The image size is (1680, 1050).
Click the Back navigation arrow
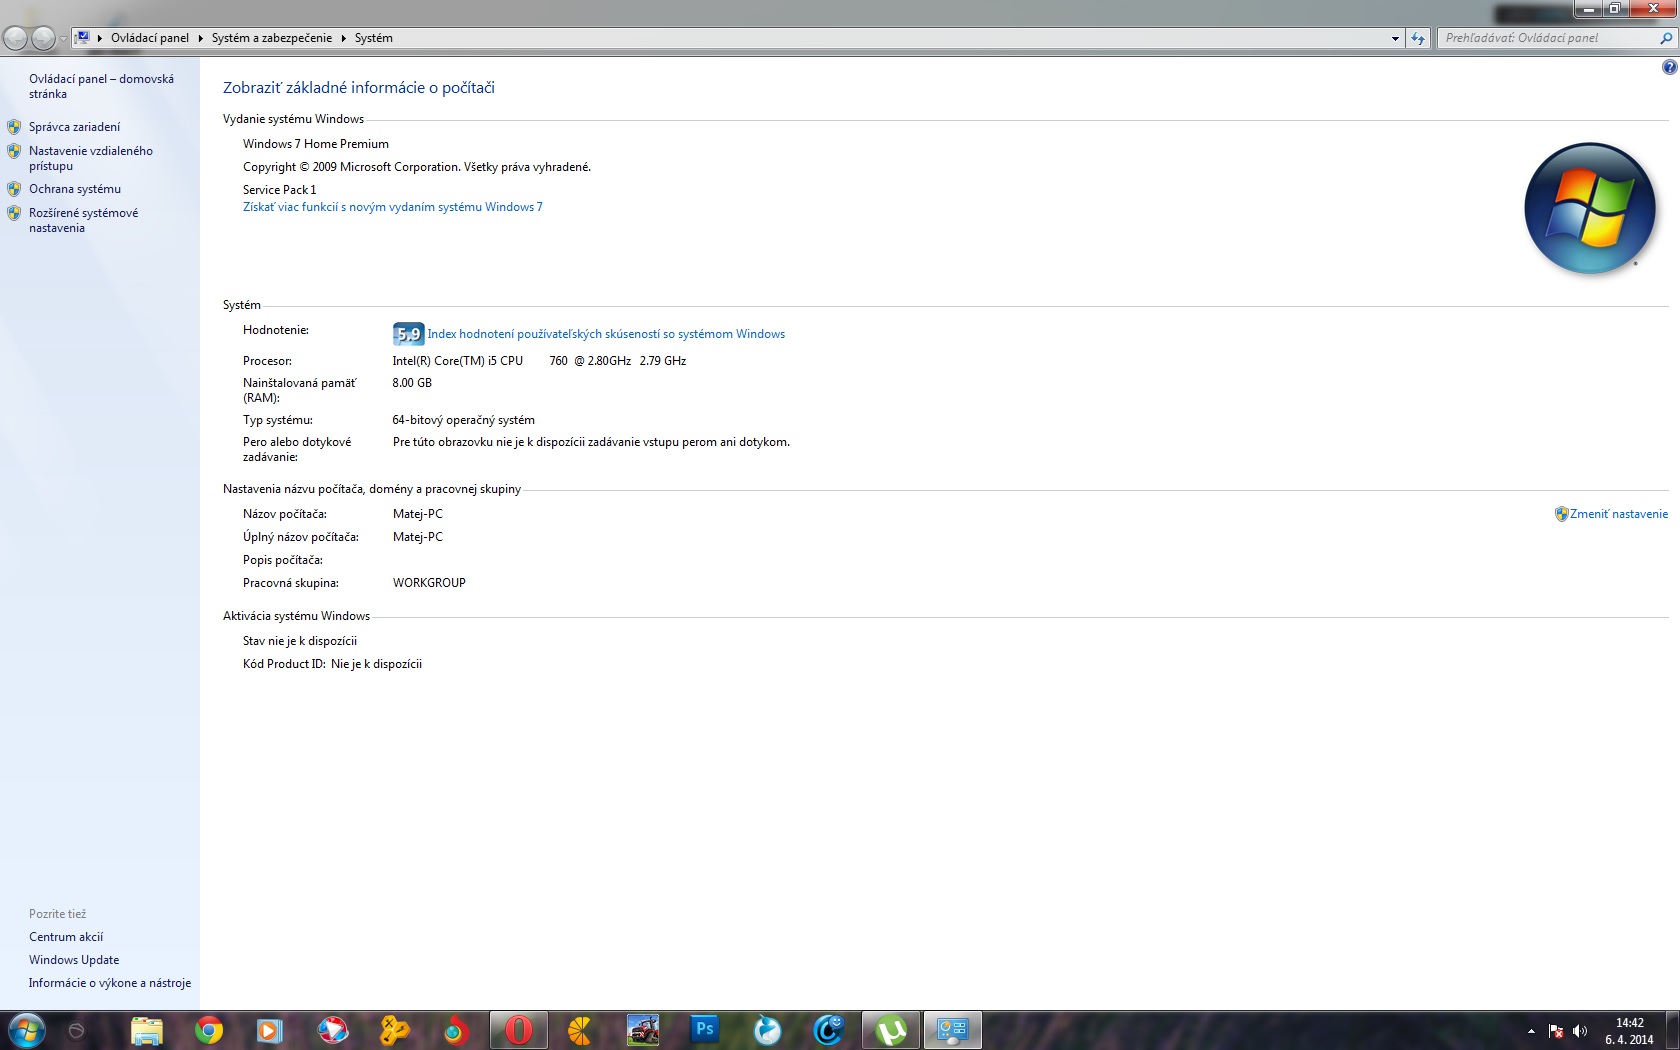(15, 38)
